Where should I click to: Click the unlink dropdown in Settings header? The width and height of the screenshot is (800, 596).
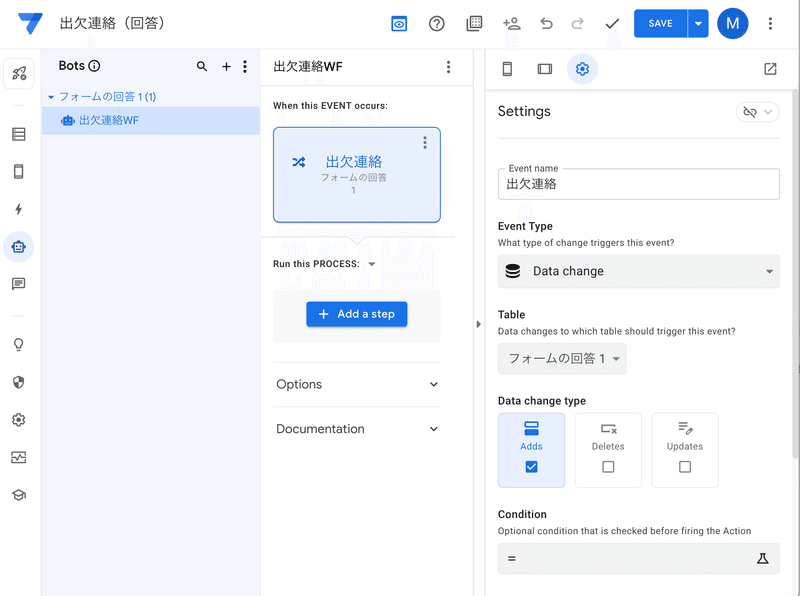758,112
